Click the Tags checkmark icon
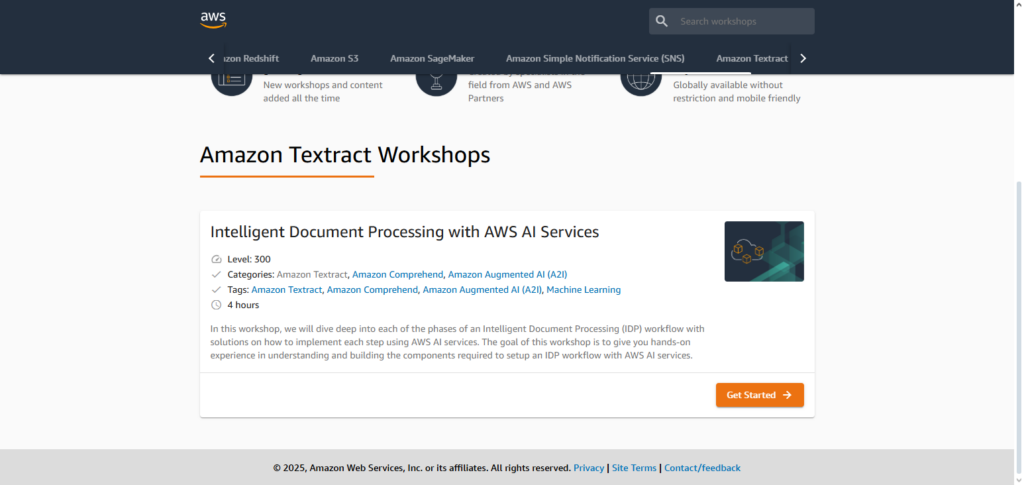Image resolution: width=1024 pixels, height=485 pixels. point(216,290)
